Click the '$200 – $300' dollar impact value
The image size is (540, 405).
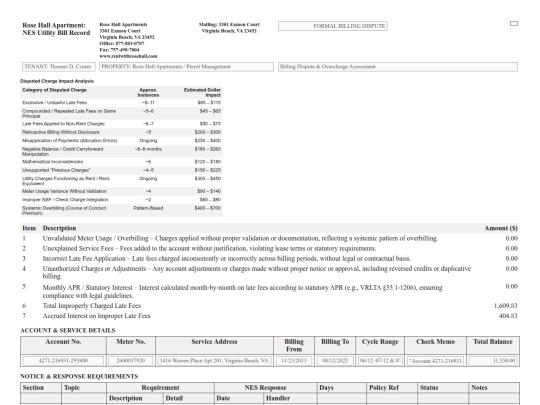208,132
